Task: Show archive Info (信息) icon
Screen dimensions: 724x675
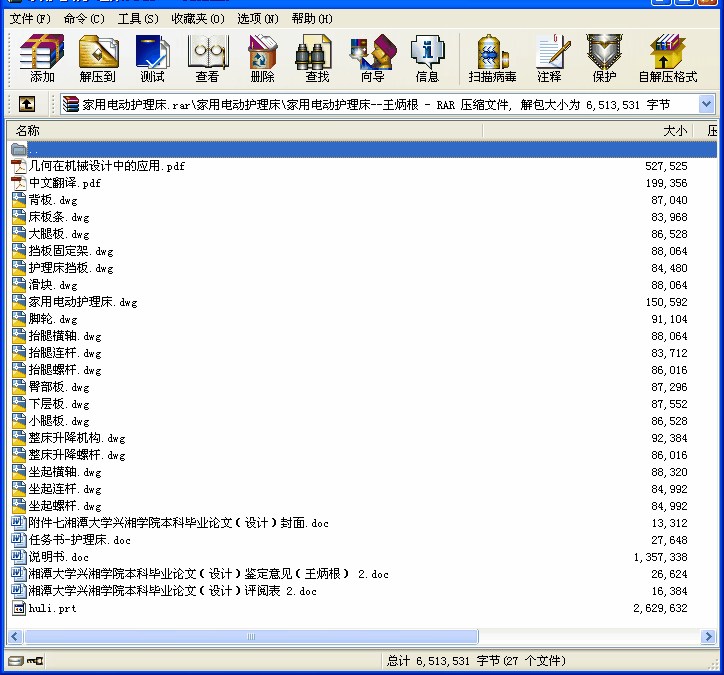Action: click(427, 58)
